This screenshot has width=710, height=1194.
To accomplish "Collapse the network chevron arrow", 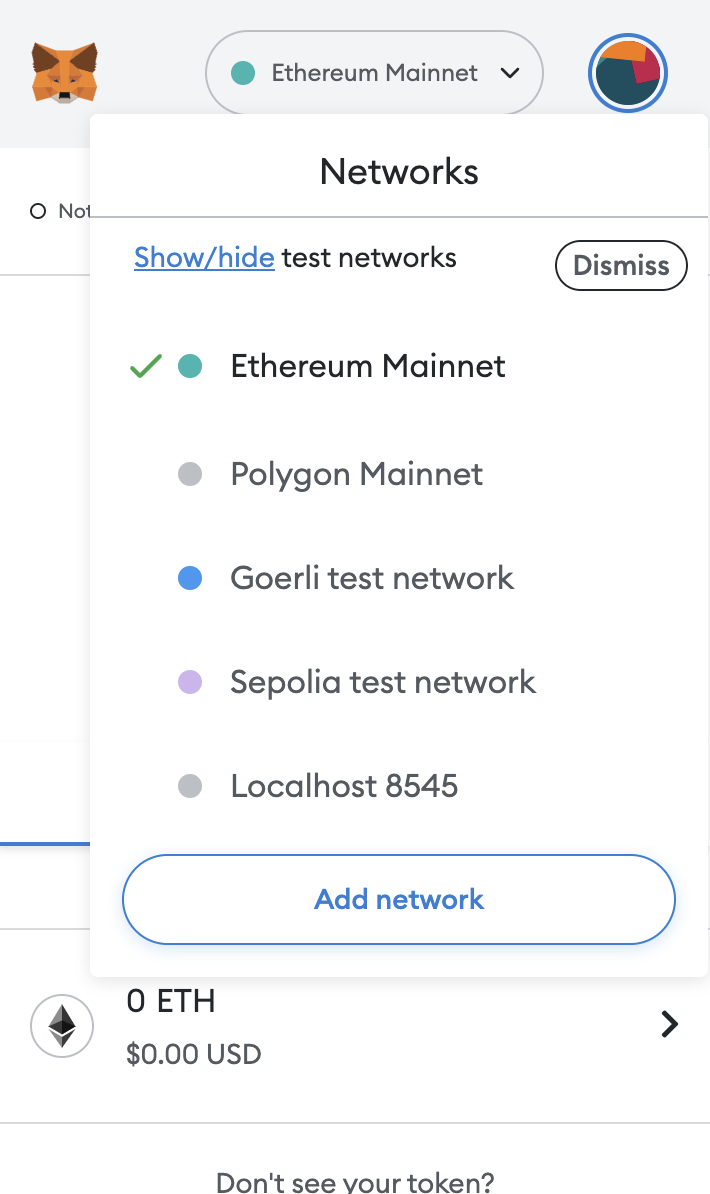I will (x=510, y=73).
